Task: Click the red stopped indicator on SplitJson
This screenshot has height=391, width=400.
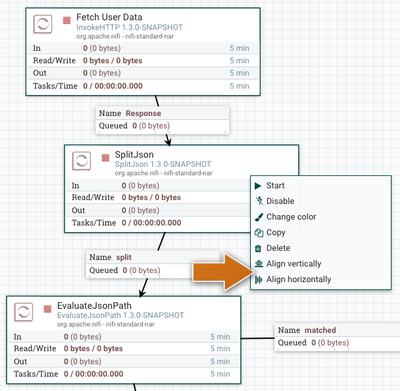Action: (x=105, y=158)
